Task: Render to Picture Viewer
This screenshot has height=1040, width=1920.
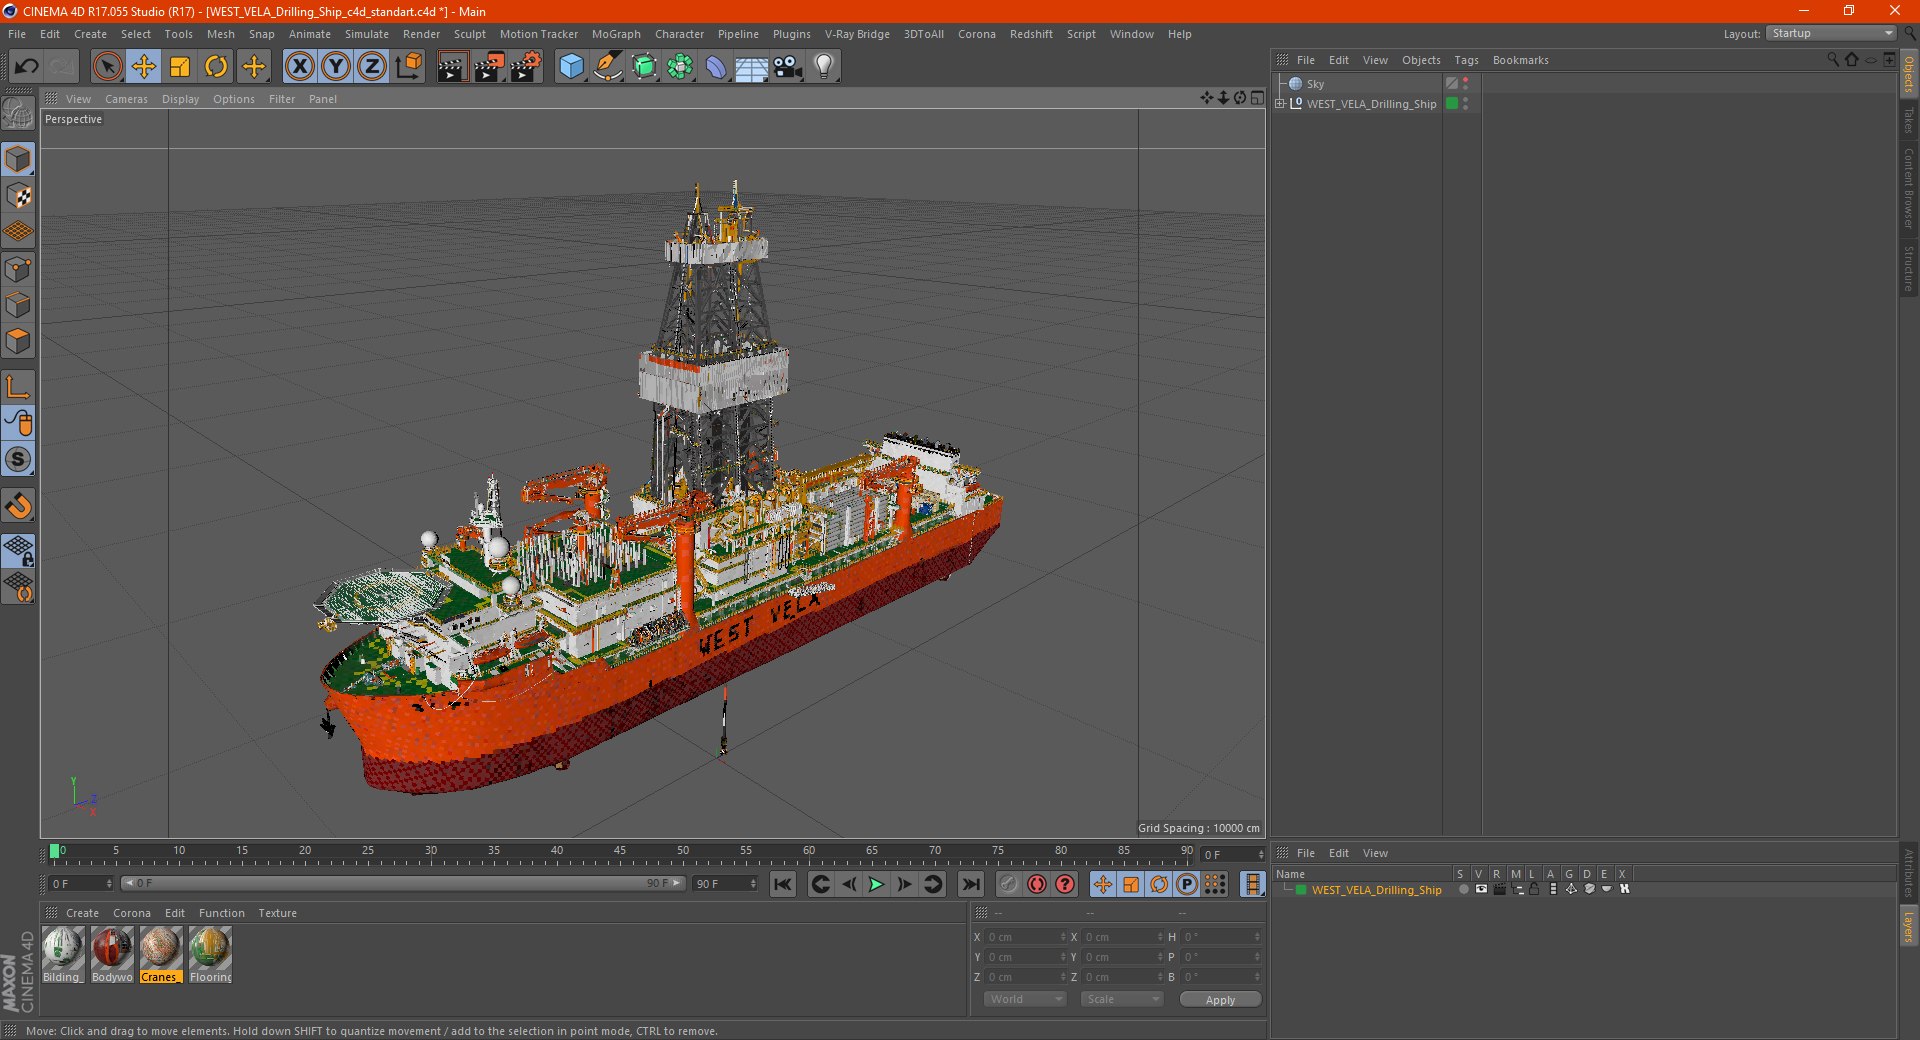Action: point(489,67)
